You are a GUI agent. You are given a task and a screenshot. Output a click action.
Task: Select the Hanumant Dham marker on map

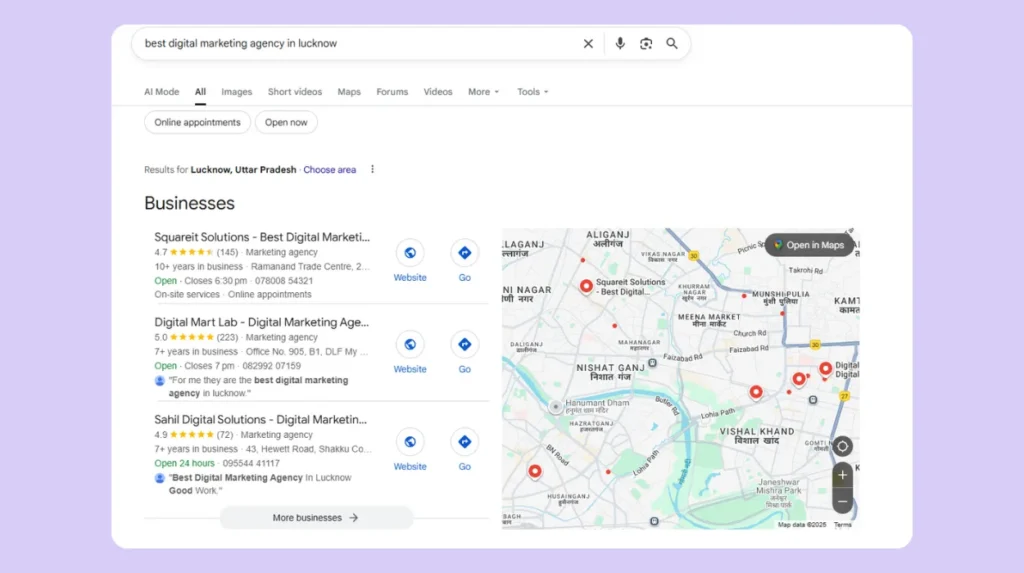555,407
